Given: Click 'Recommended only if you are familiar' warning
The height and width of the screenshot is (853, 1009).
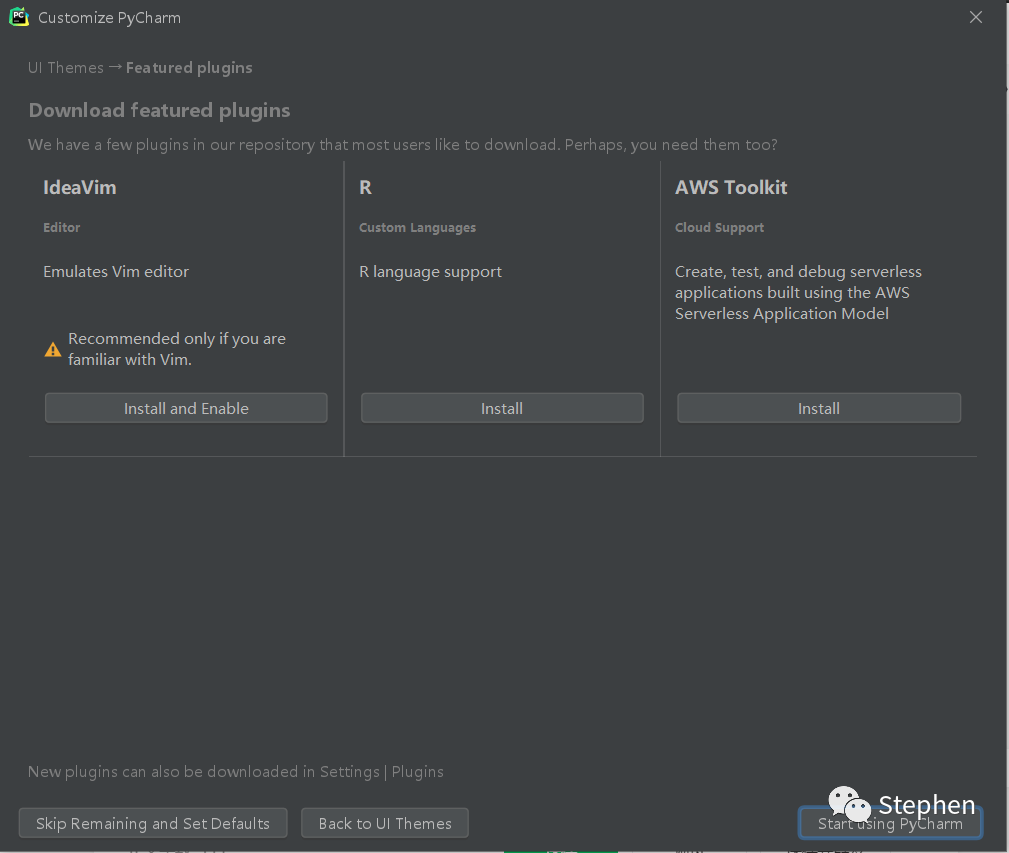Looking at the screenshot, I should click(177, 349).
